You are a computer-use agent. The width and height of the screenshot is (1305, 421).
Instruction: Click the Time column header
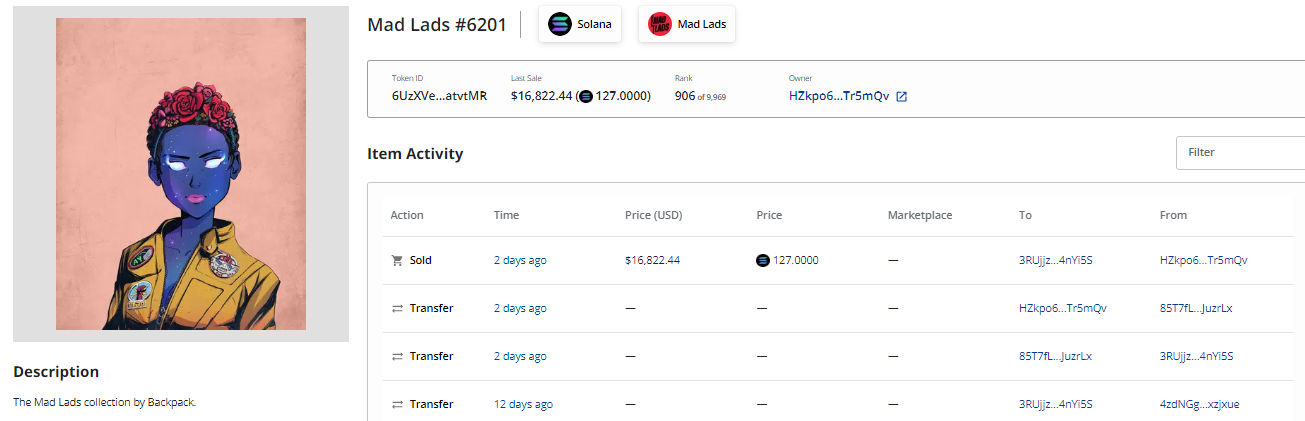(506, 215)
